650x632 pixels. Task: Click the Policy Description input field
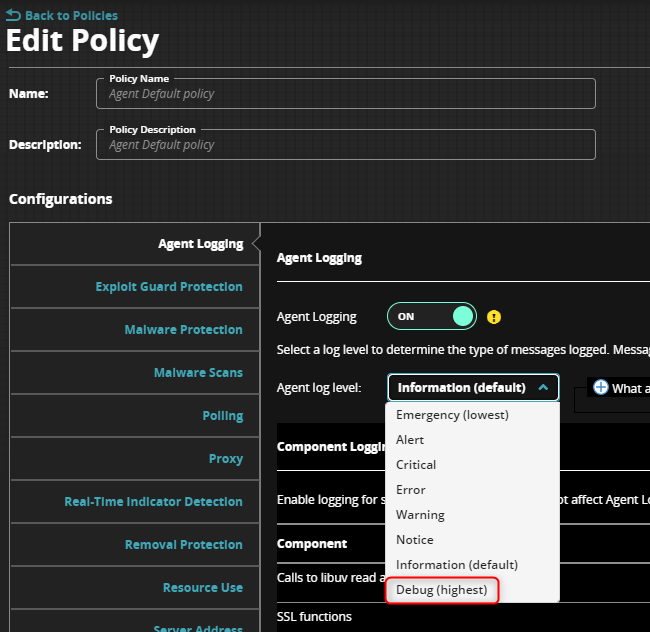point(345,145)
